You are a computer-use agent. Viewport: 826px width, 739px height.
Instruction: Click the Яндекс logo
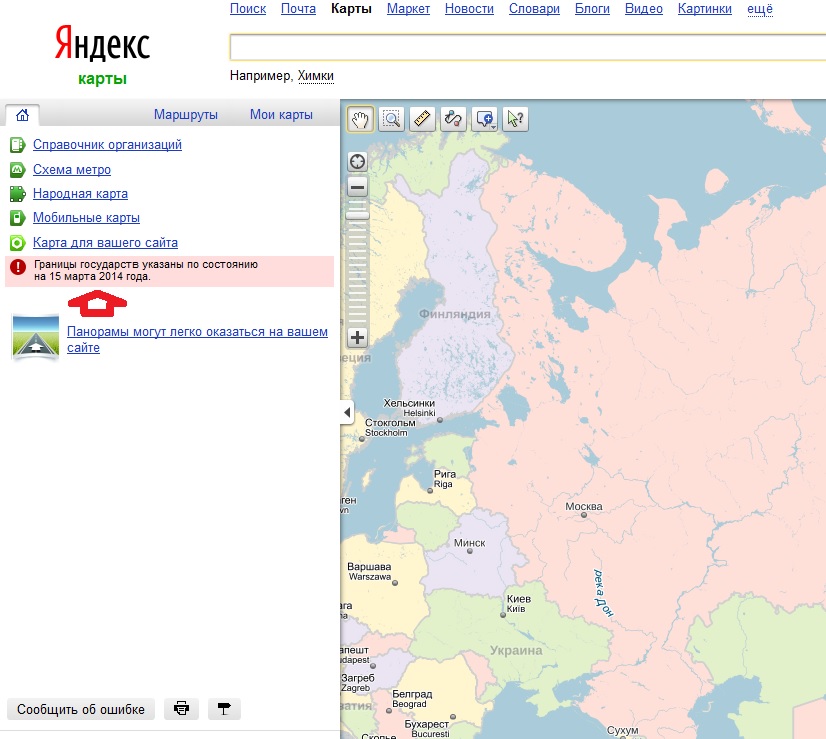102,43
